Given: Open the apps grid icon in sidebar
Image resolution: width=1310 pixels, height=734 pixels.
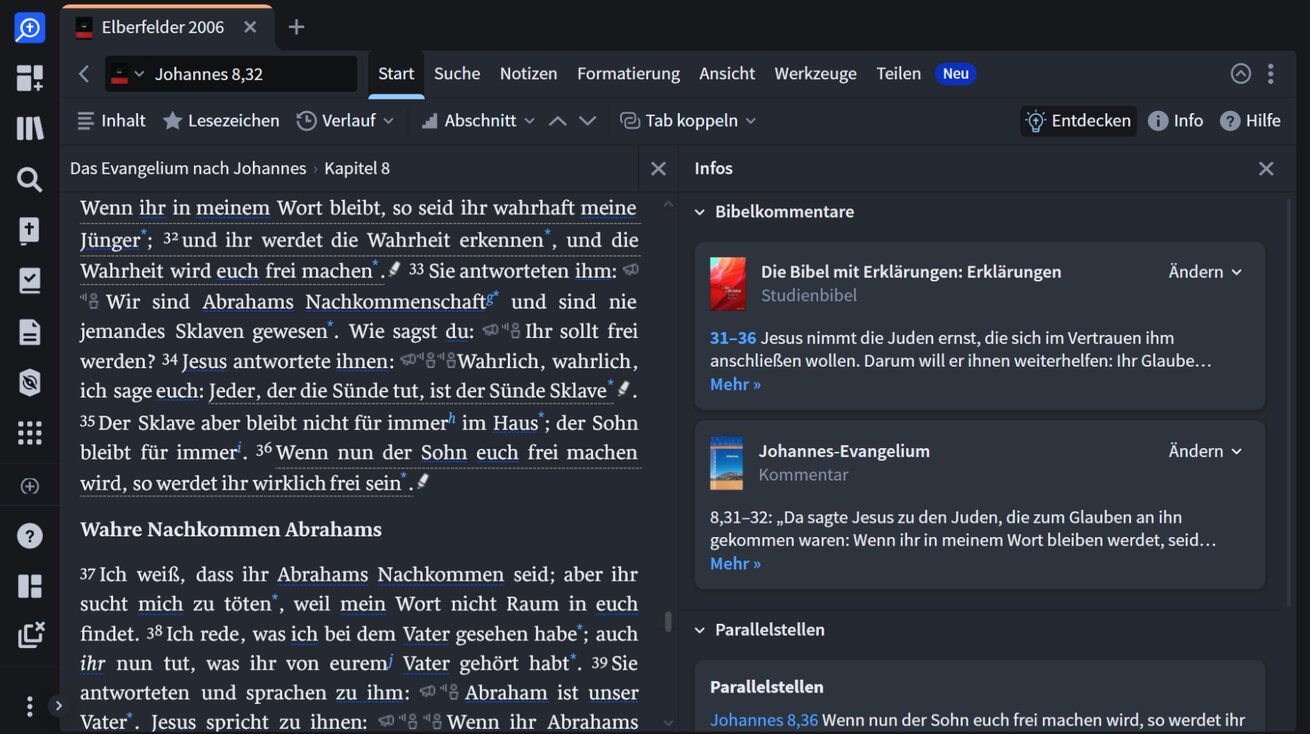Looking at the screenshot, I should coord(29,433).
